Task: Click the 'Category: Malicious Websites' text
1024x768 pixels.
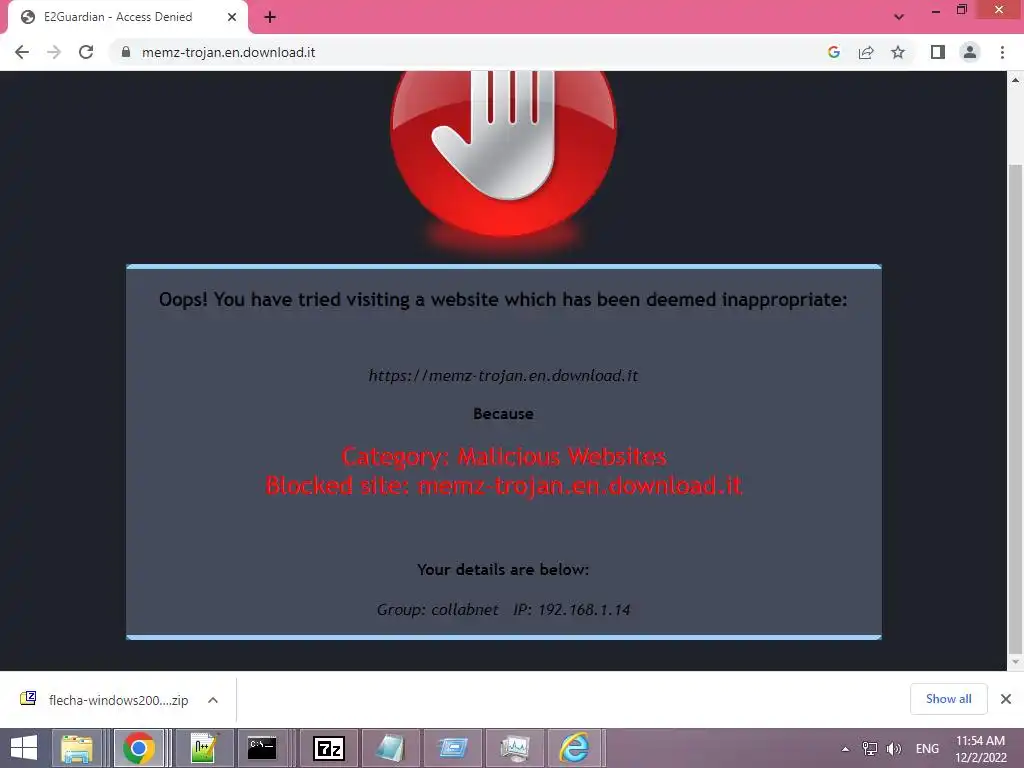Action: (504, 456)
